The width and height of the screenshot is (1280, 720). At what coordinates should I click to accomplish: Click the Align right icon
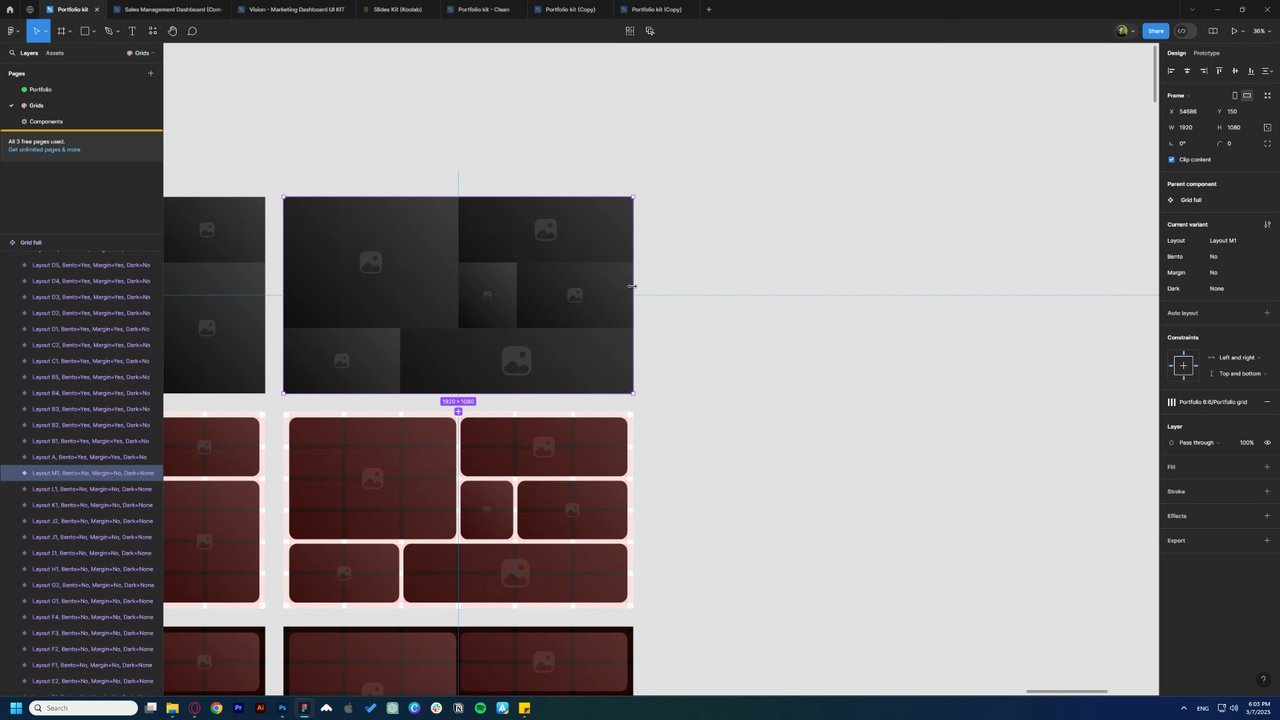(x=1203, y=71)
